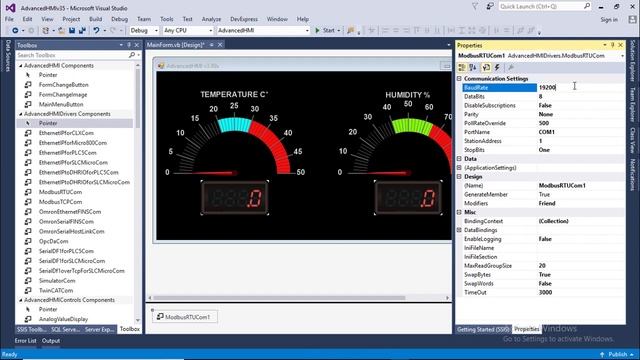
Task: Click the BaudRate value field 19200
Action: pos(580,88)
